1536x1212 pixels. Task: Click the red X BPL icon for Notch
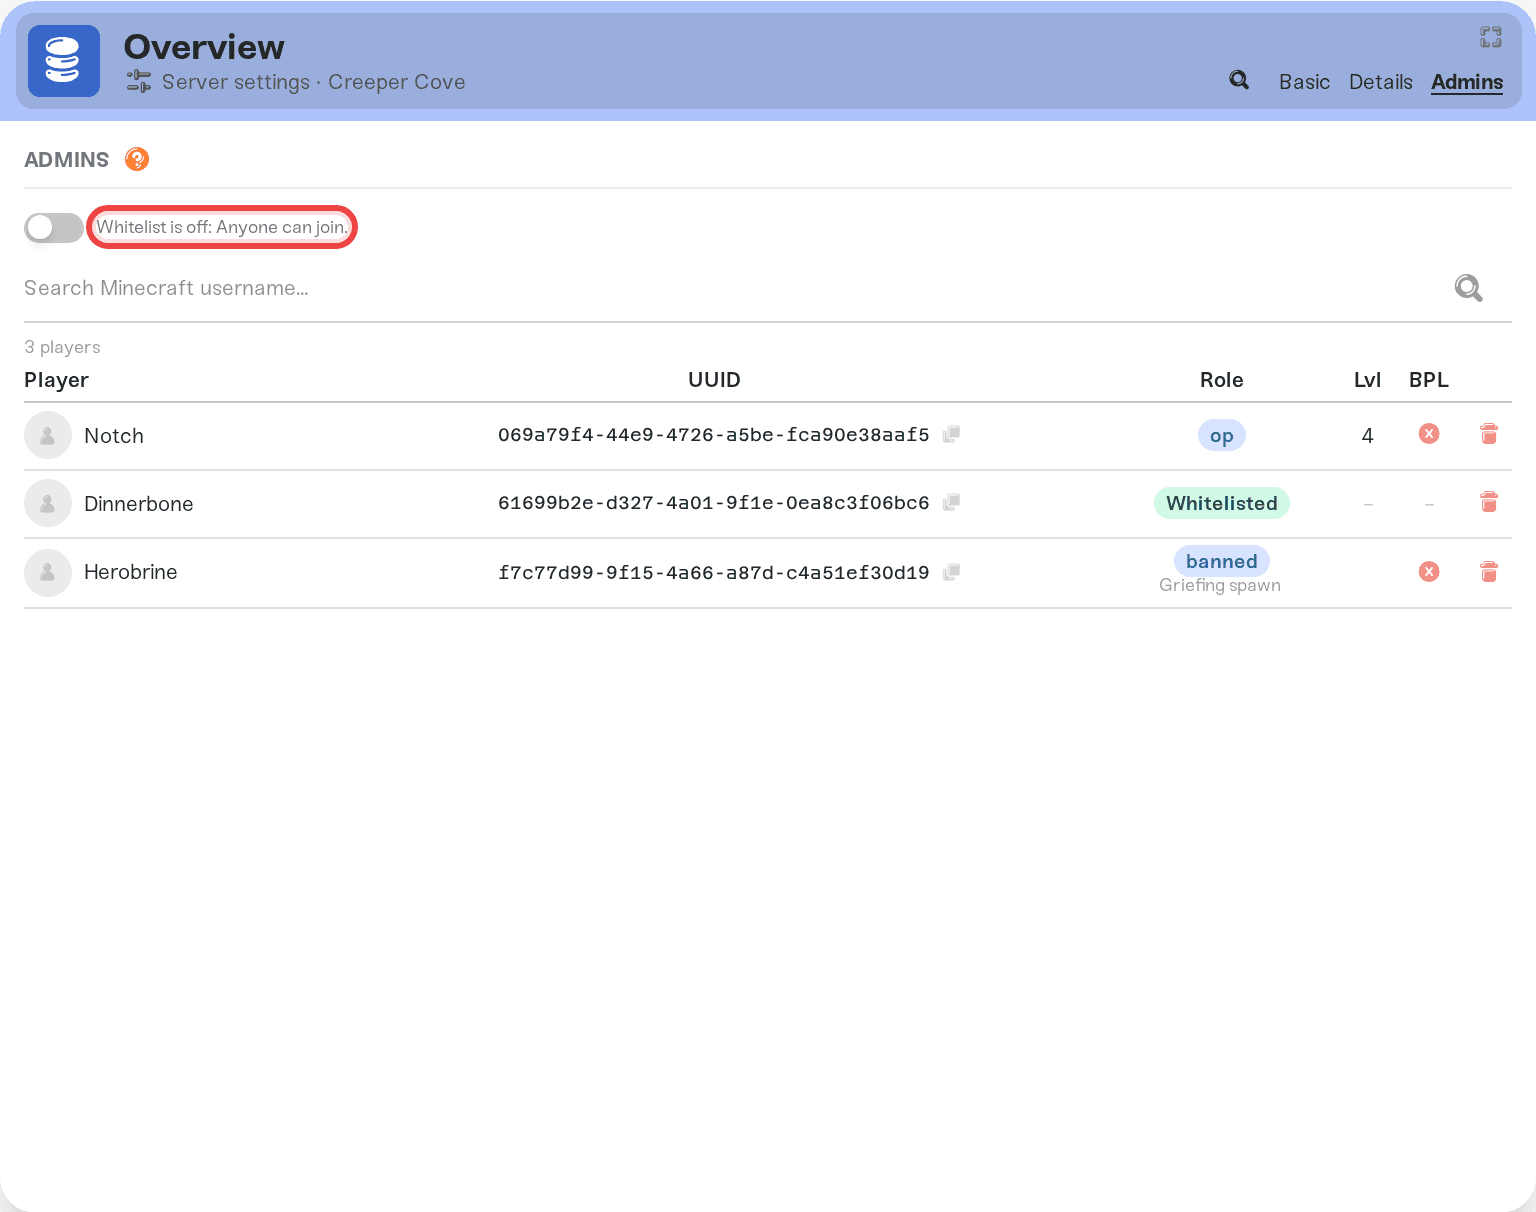coord(1429,433)
